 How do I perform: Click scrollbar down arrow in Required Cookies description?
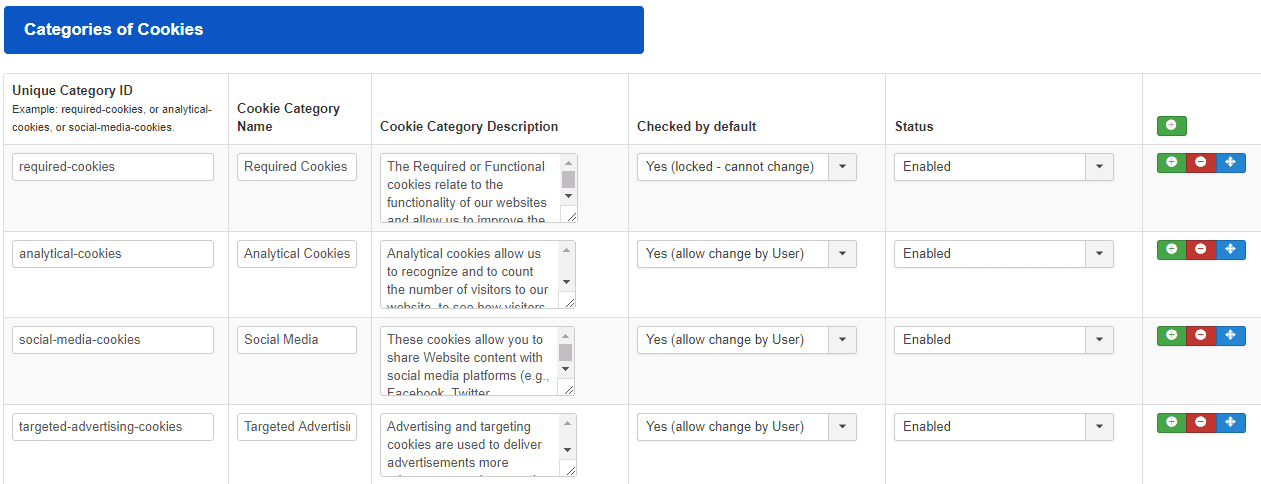(568, 196)
